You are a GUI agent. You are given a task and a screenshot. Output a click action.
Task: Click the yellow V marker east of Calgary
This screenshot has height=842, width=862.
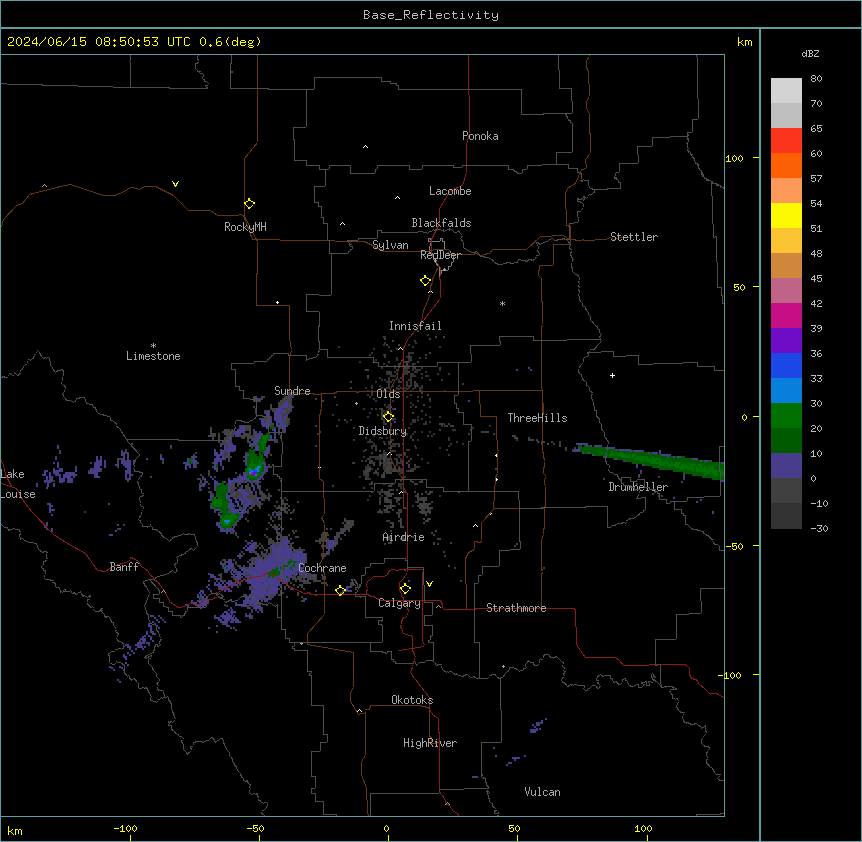(429, 584)
